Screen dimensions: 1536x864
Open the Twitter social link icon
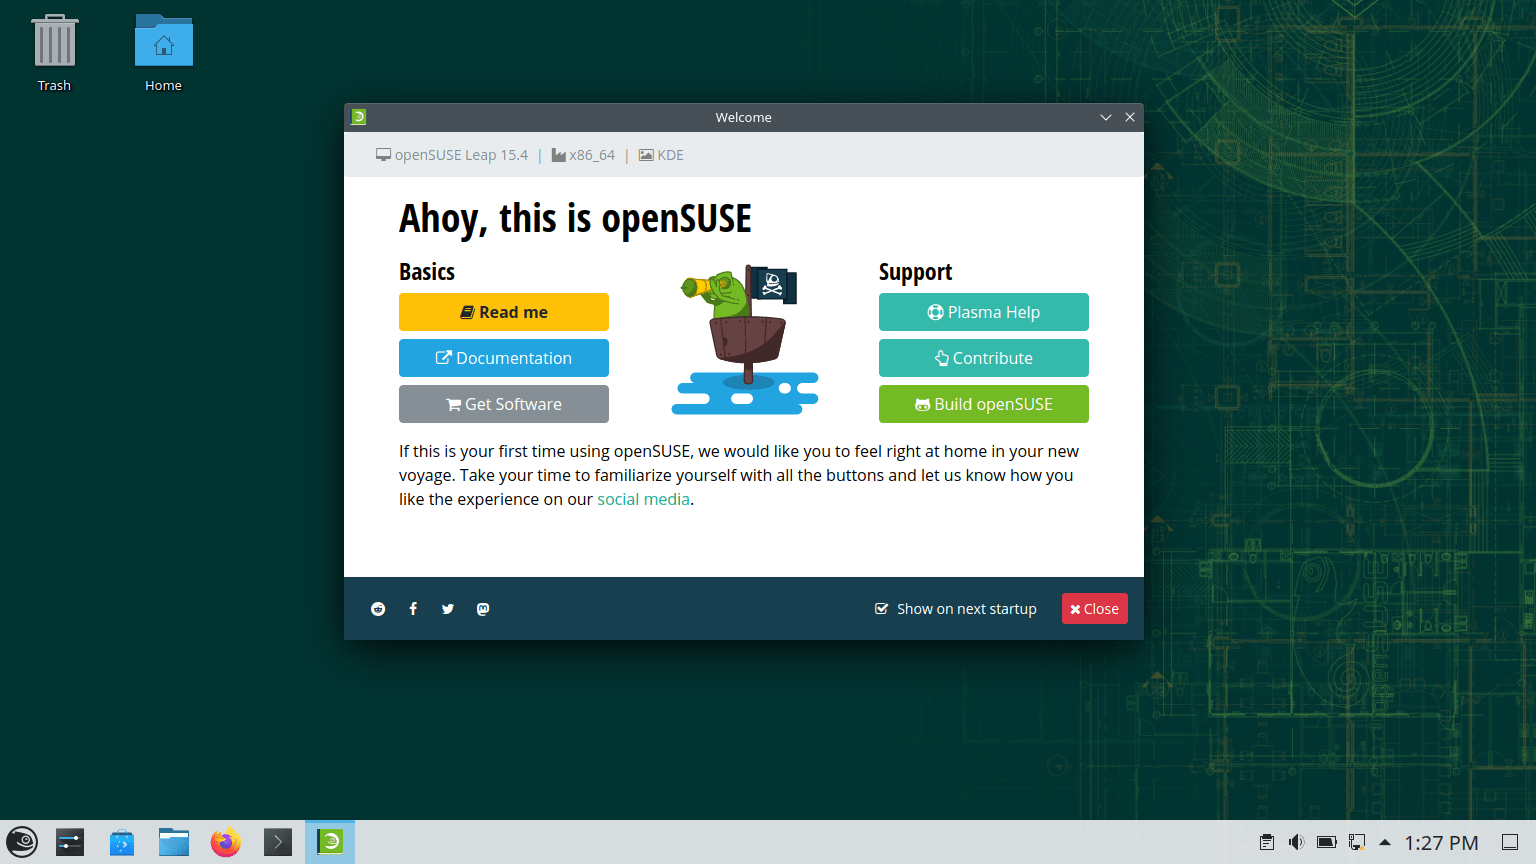448,609
